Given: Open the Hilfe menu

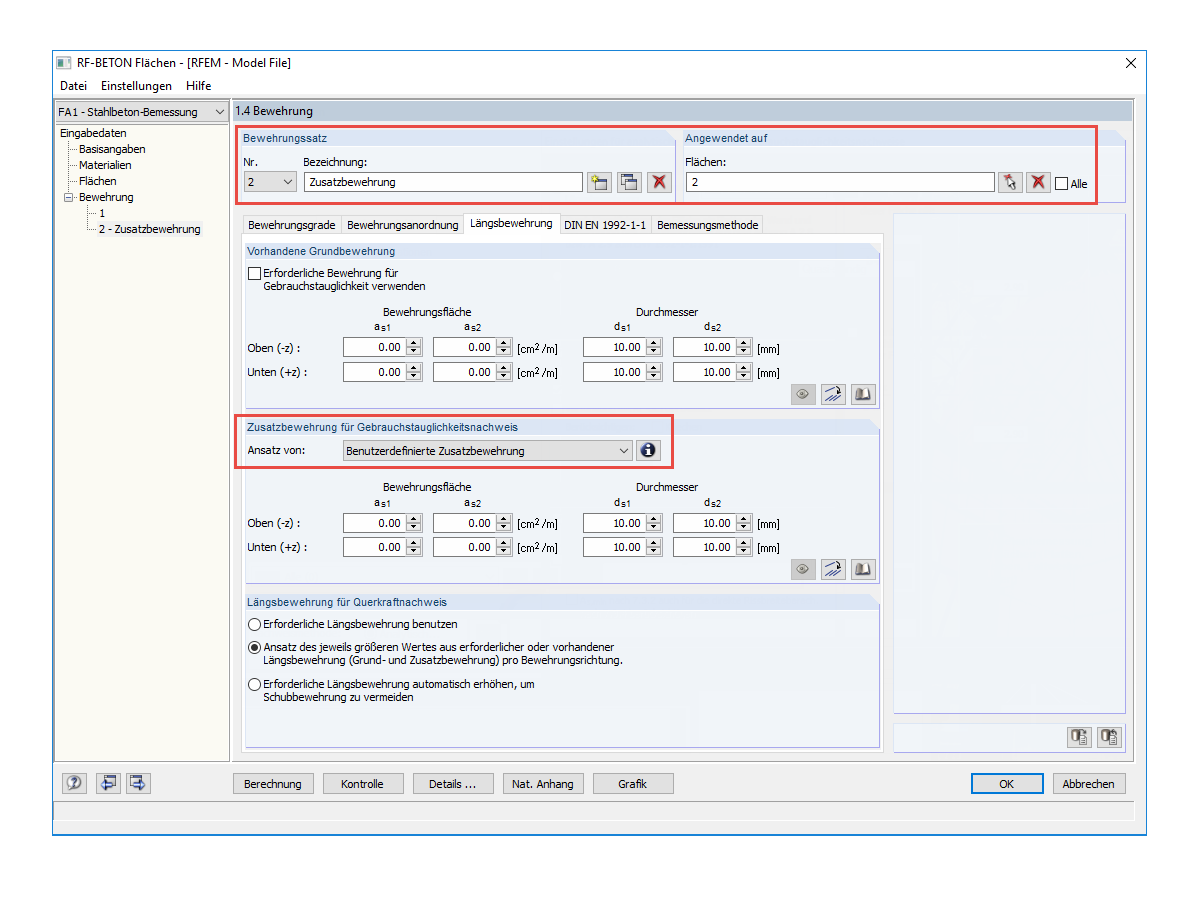Looking at the screenshot, I should point(198,86).
